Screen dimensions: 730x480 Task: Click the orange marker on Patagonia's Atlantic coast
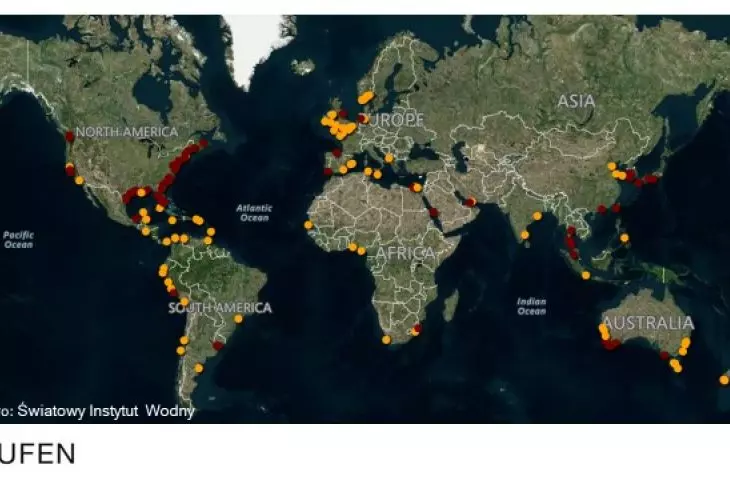[199, 368]
